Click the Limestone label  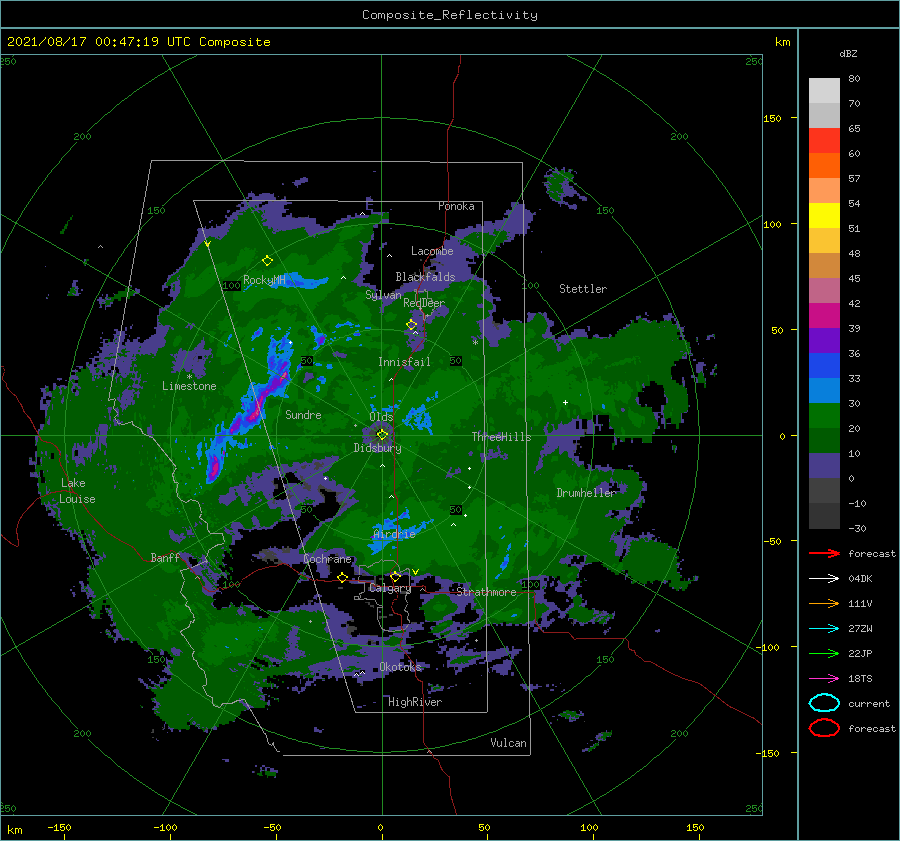[x=189, y=386]
